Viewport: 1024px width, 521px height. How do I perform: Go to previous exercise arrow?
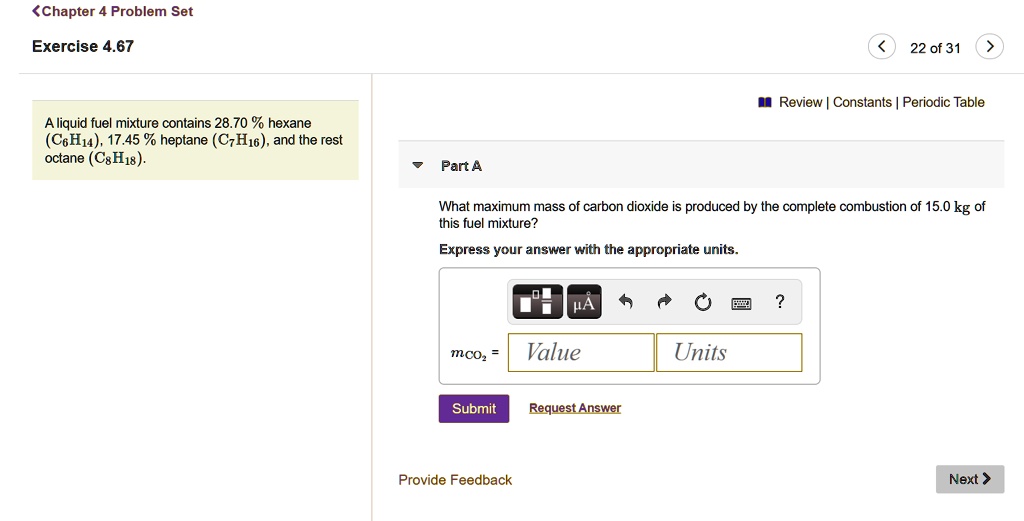pos(881,47)
